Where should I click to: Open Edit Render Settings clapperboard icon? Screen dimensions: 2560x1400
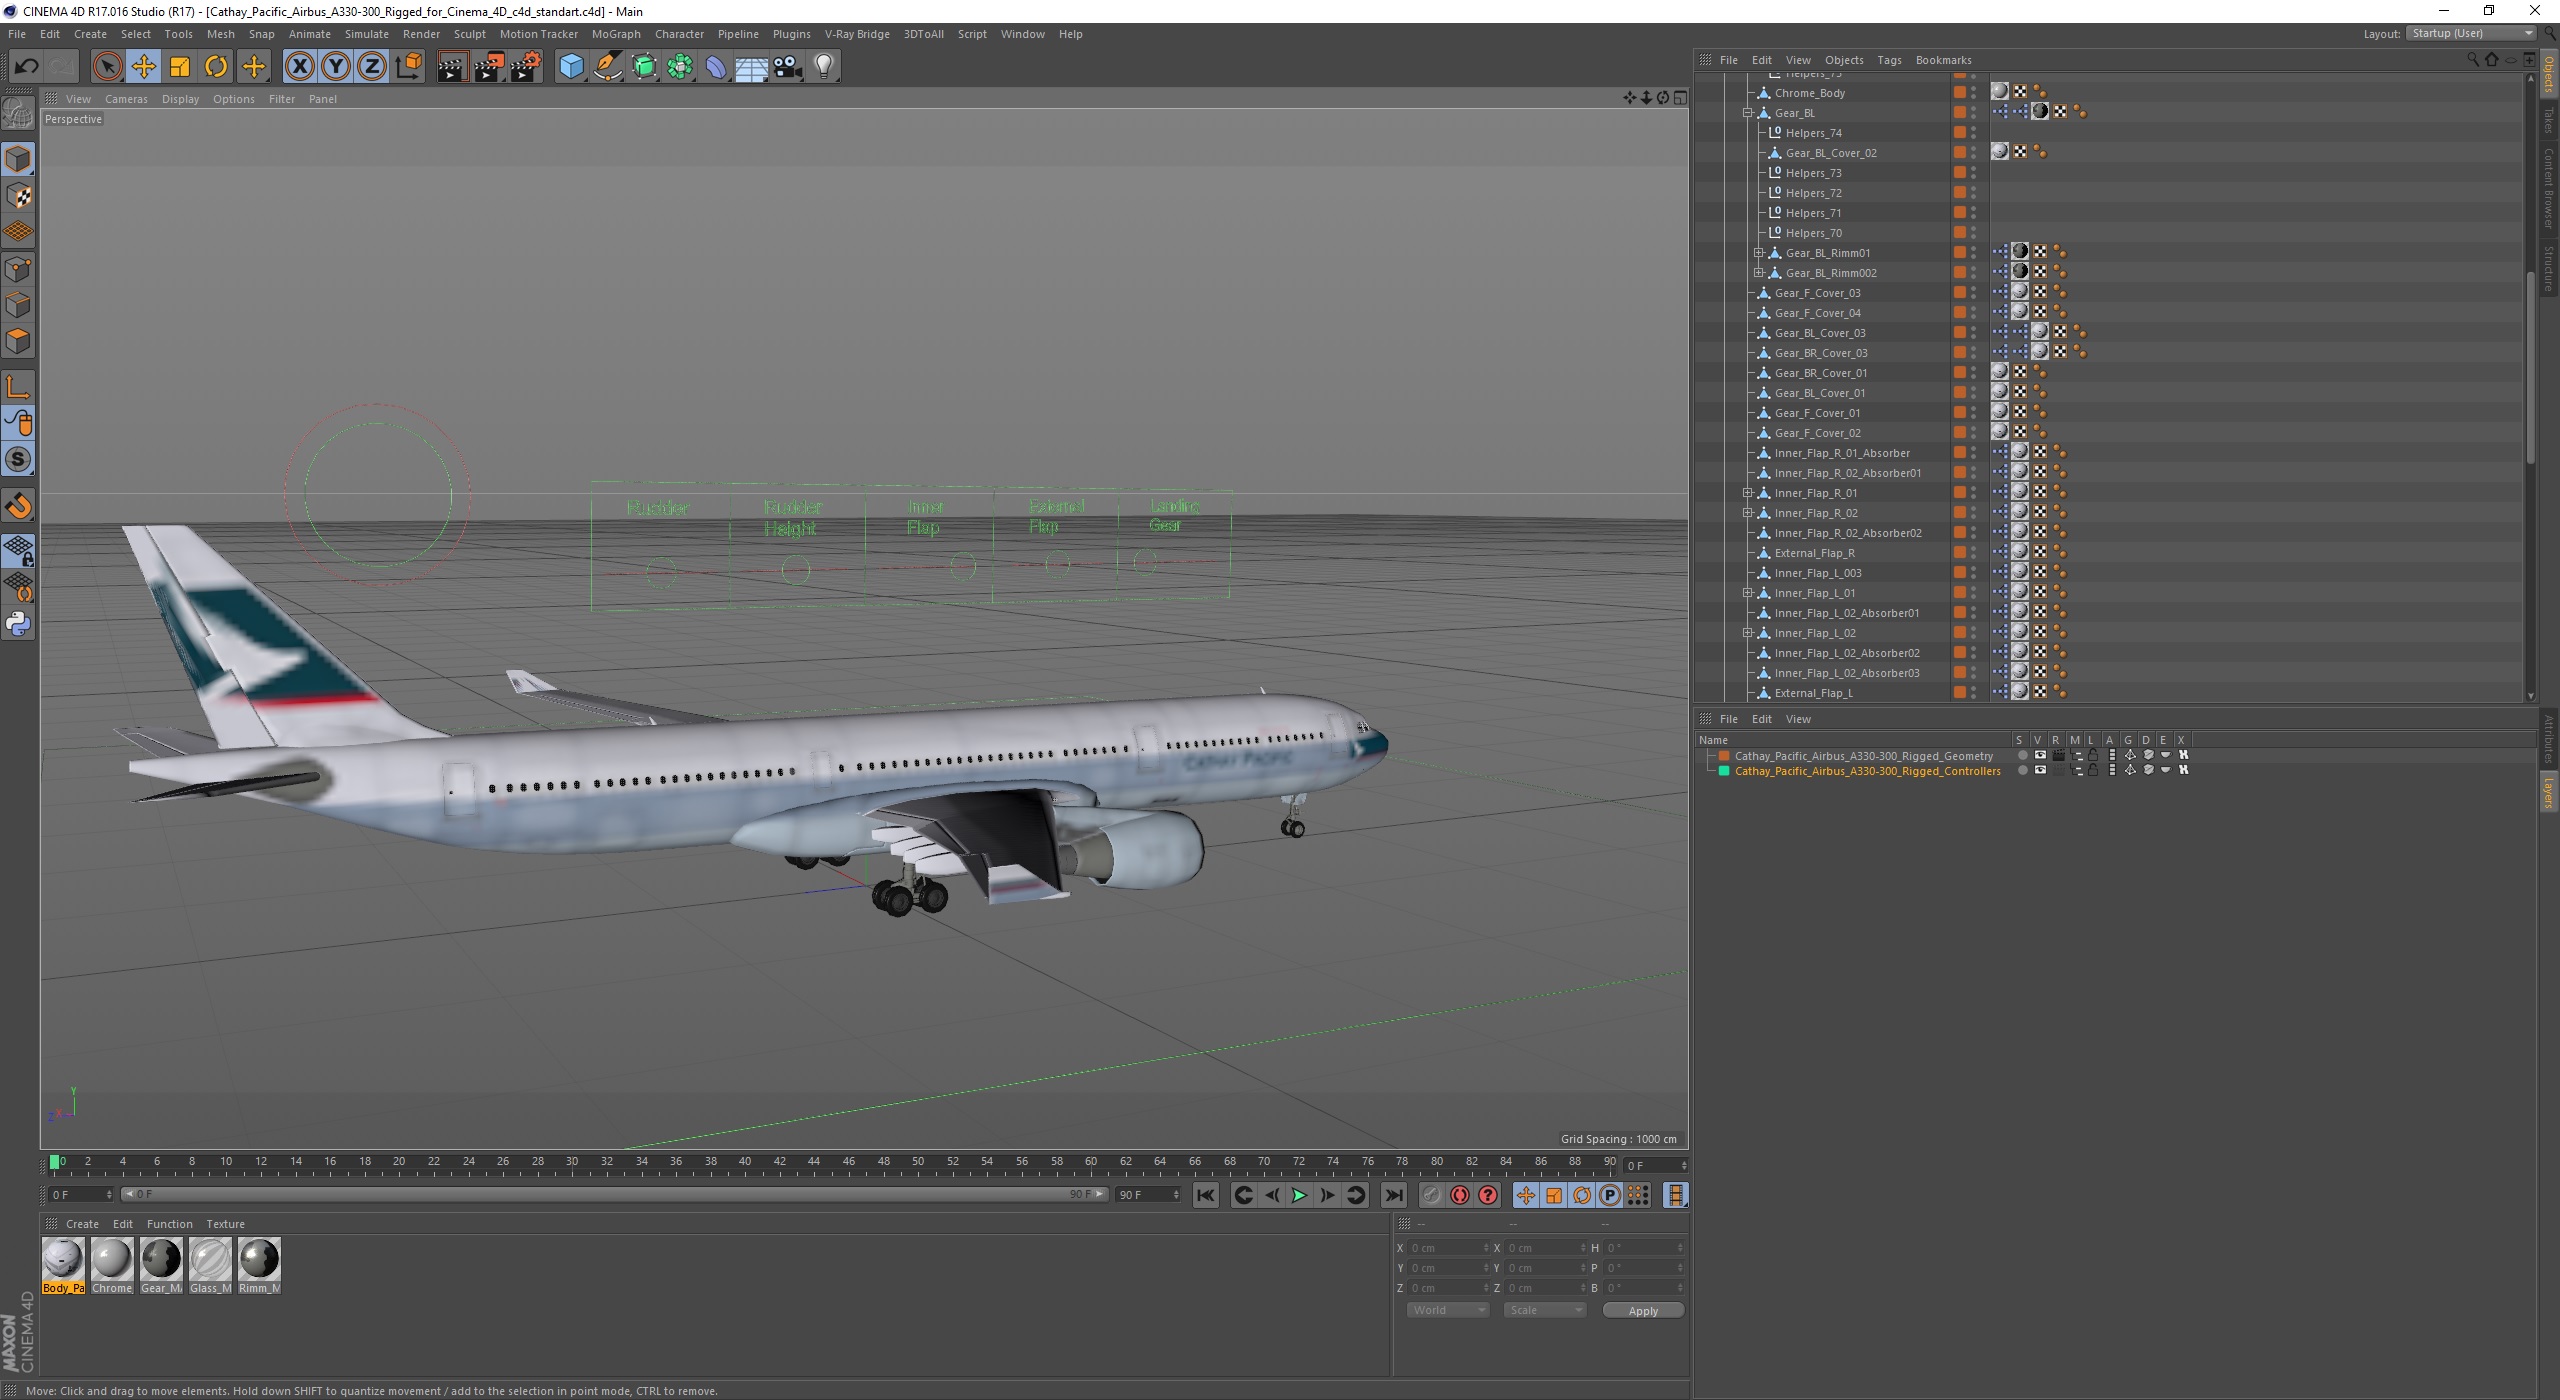[x=526, y=67]
